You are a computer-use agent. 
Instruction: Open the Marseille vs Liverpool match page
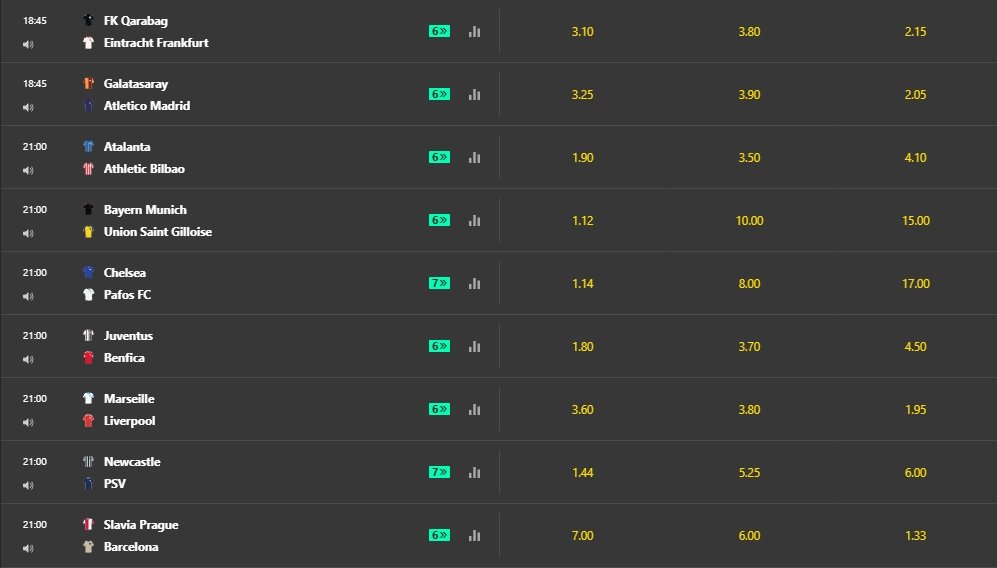tap(130, 410)
